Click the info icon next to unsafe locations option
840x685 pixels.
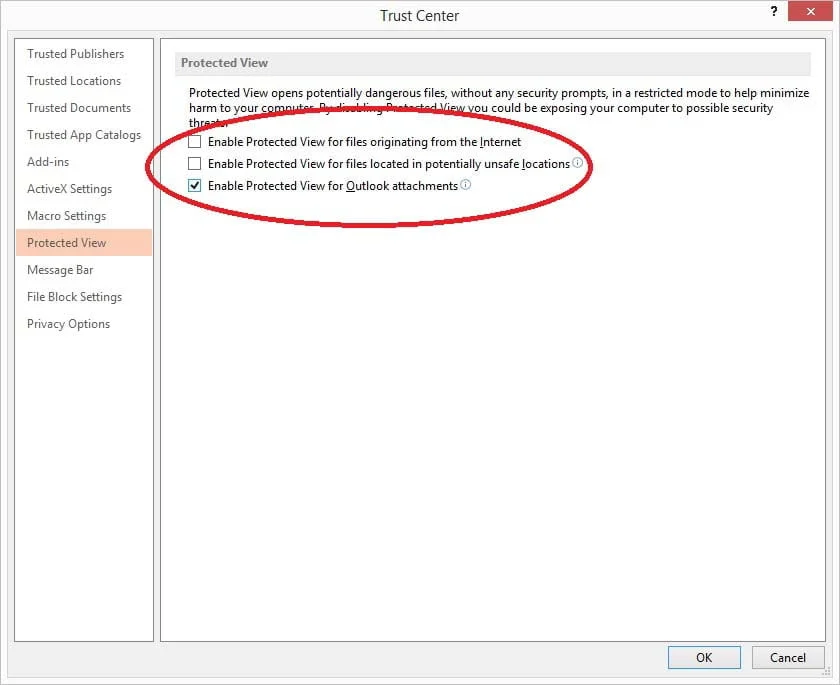[x=578, y=163]
